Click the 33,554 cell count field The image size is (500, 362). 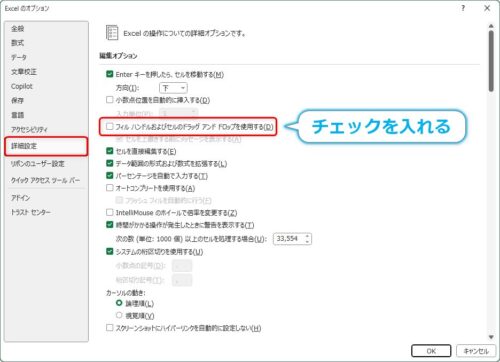[x=289, y=239]
